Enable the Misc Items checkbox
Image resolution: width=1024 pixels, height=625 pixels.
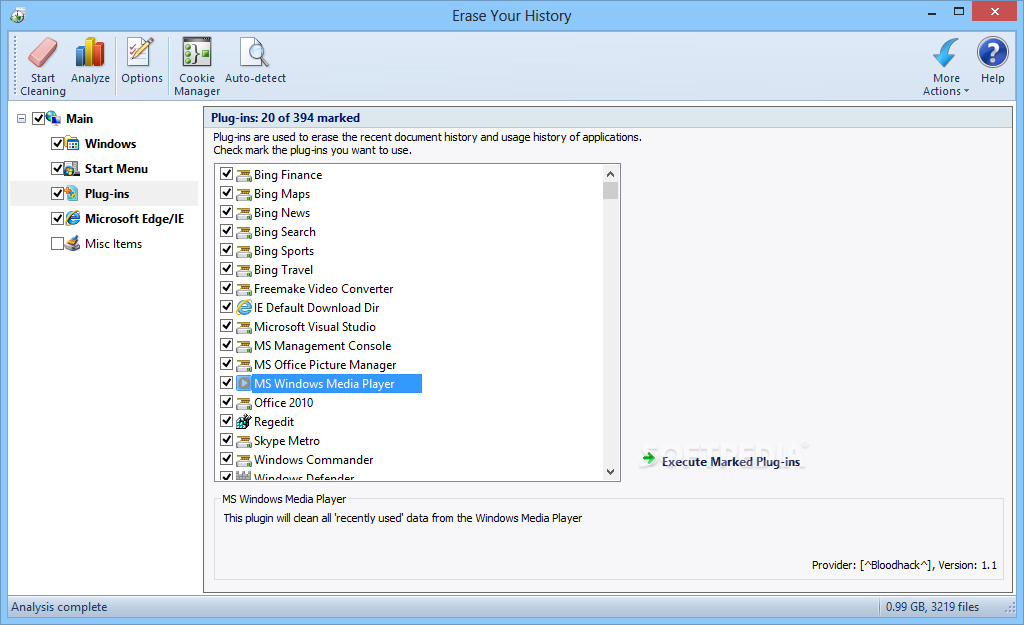tap(57, 244)
